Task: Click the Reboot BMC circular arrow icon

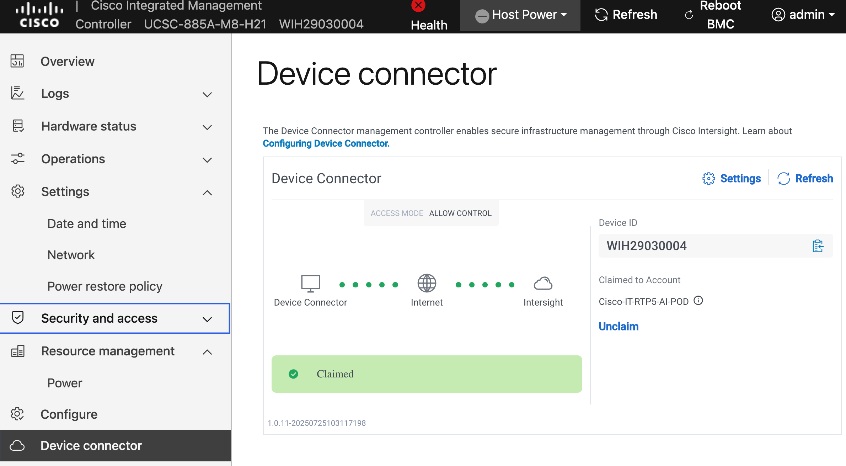Action: click(x=689, y=15)
